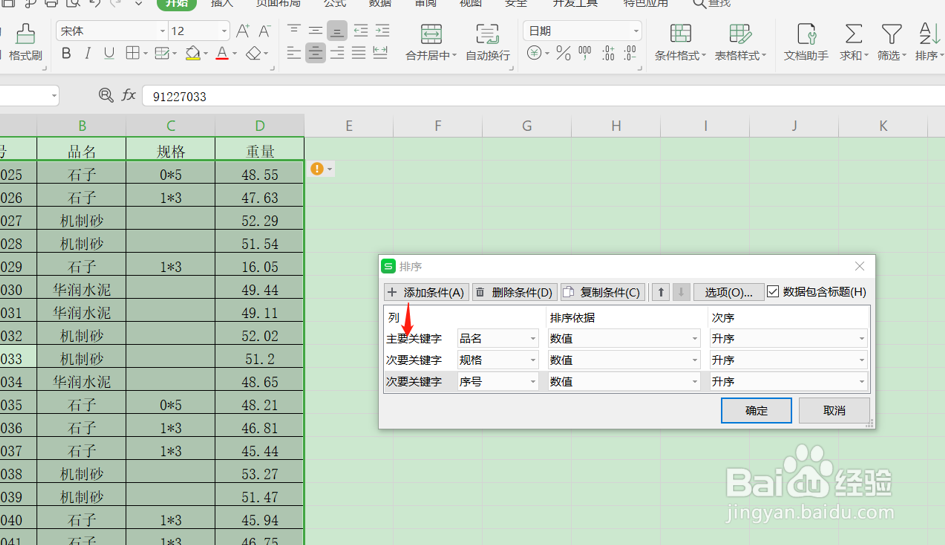Open sort basis dropdown for 序号 row
This screenshot has height=545, width=945.
tap(624, 382)
